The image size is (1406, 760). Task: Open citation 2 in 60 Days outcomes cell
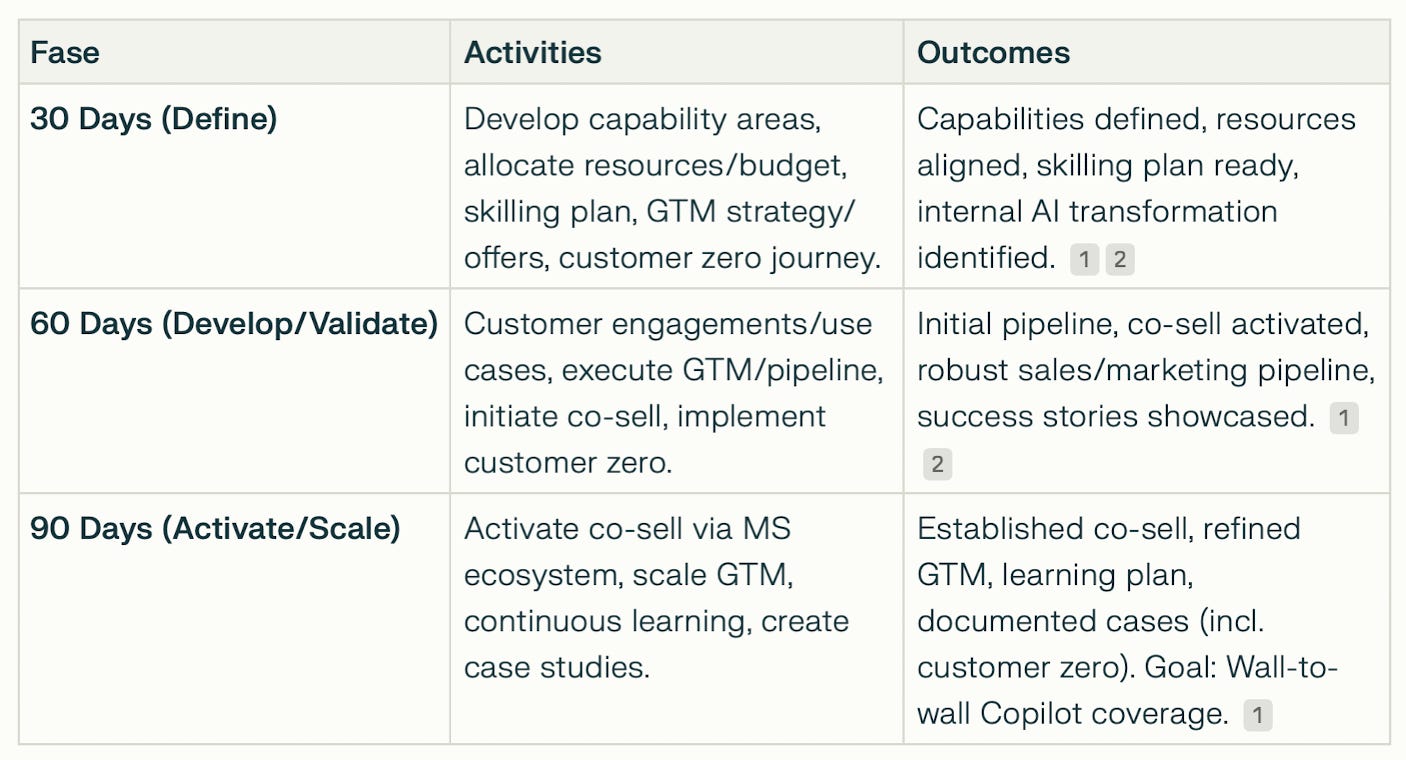coord(937,465)
